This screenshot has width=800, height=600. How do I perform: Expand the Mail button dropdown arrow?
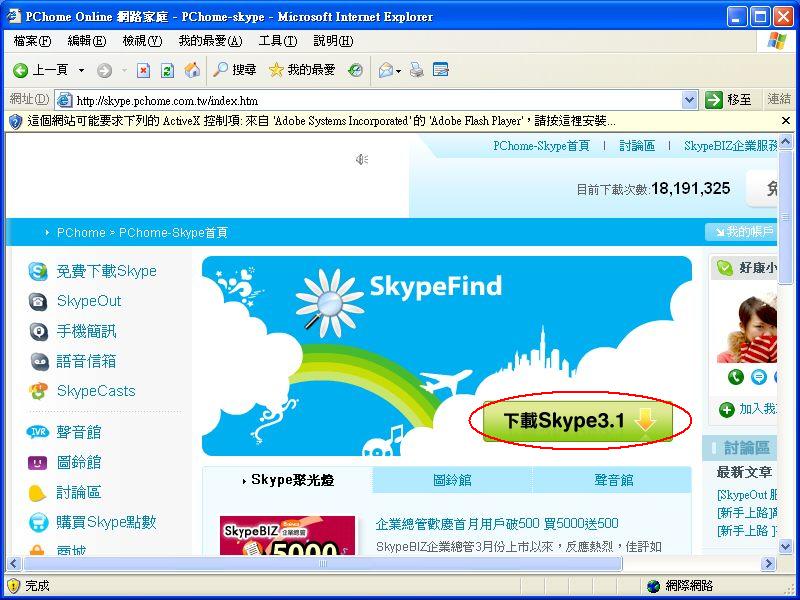(x=398, y=71)
